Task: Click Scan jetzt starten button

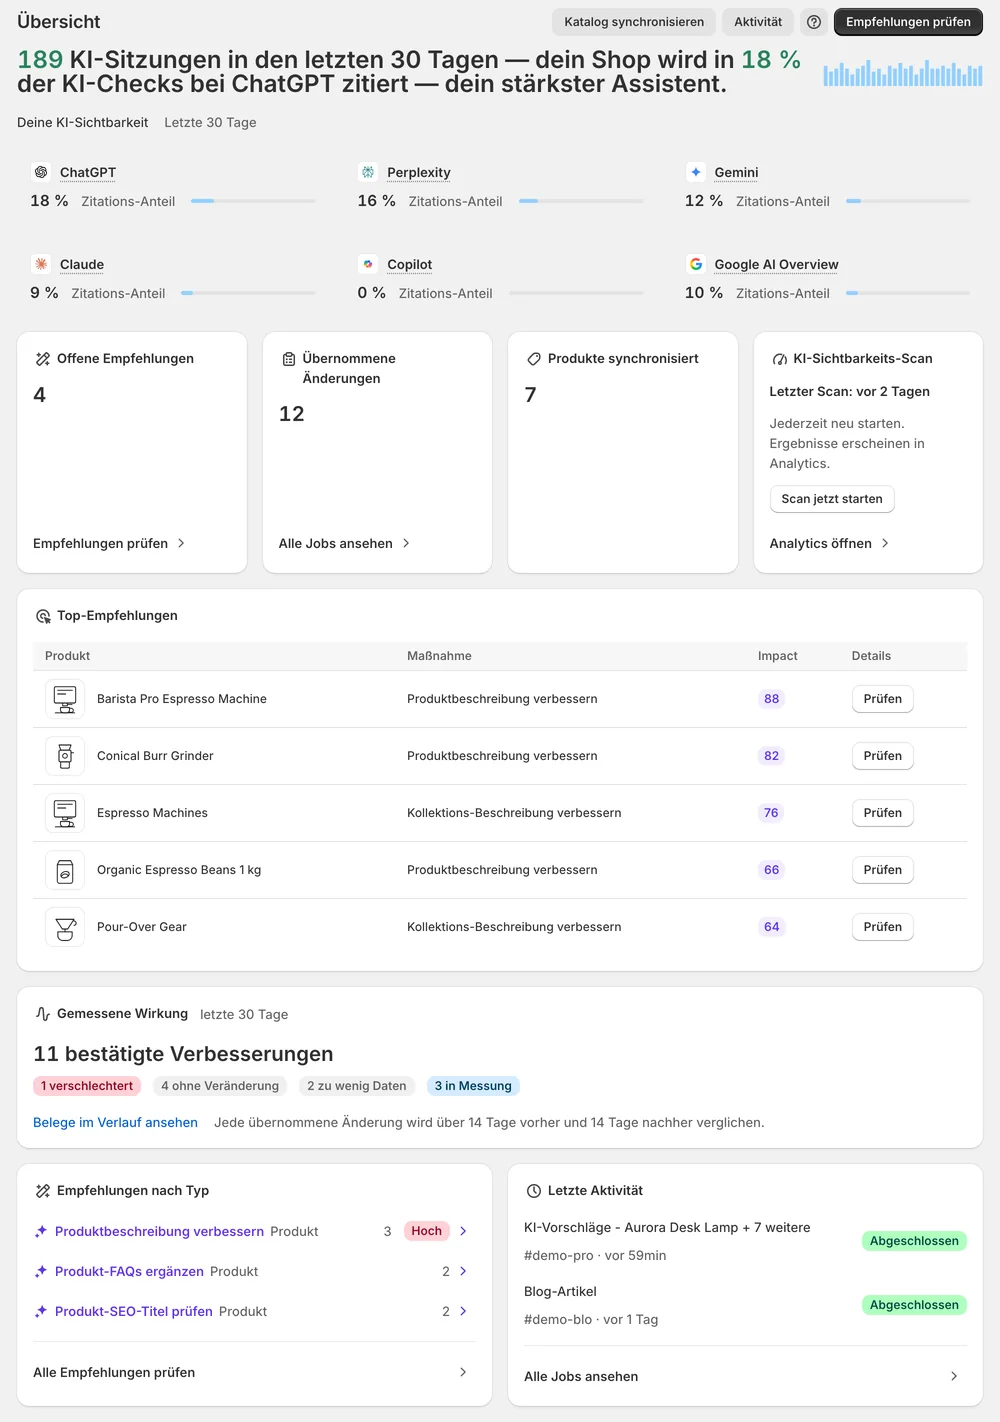Action: 832,499
